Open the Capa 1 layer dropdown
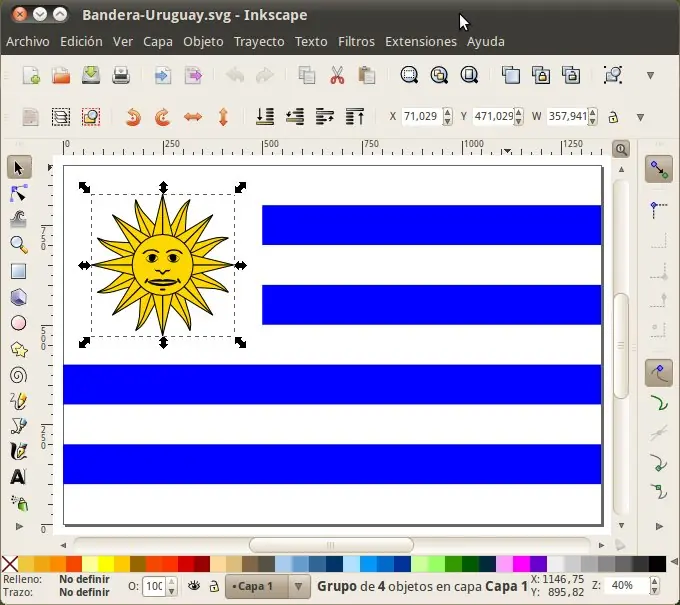The height and width of the screenshot is (605, 680). (298, 586)
